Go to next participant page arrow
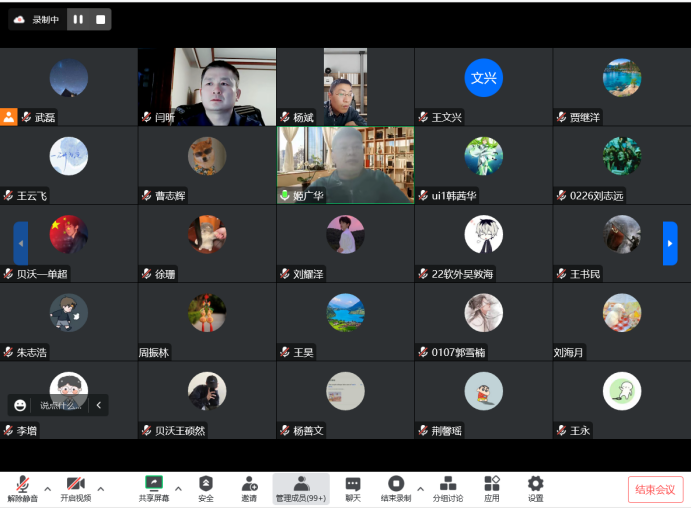692x508 pixels. click(x=670, y=243)
